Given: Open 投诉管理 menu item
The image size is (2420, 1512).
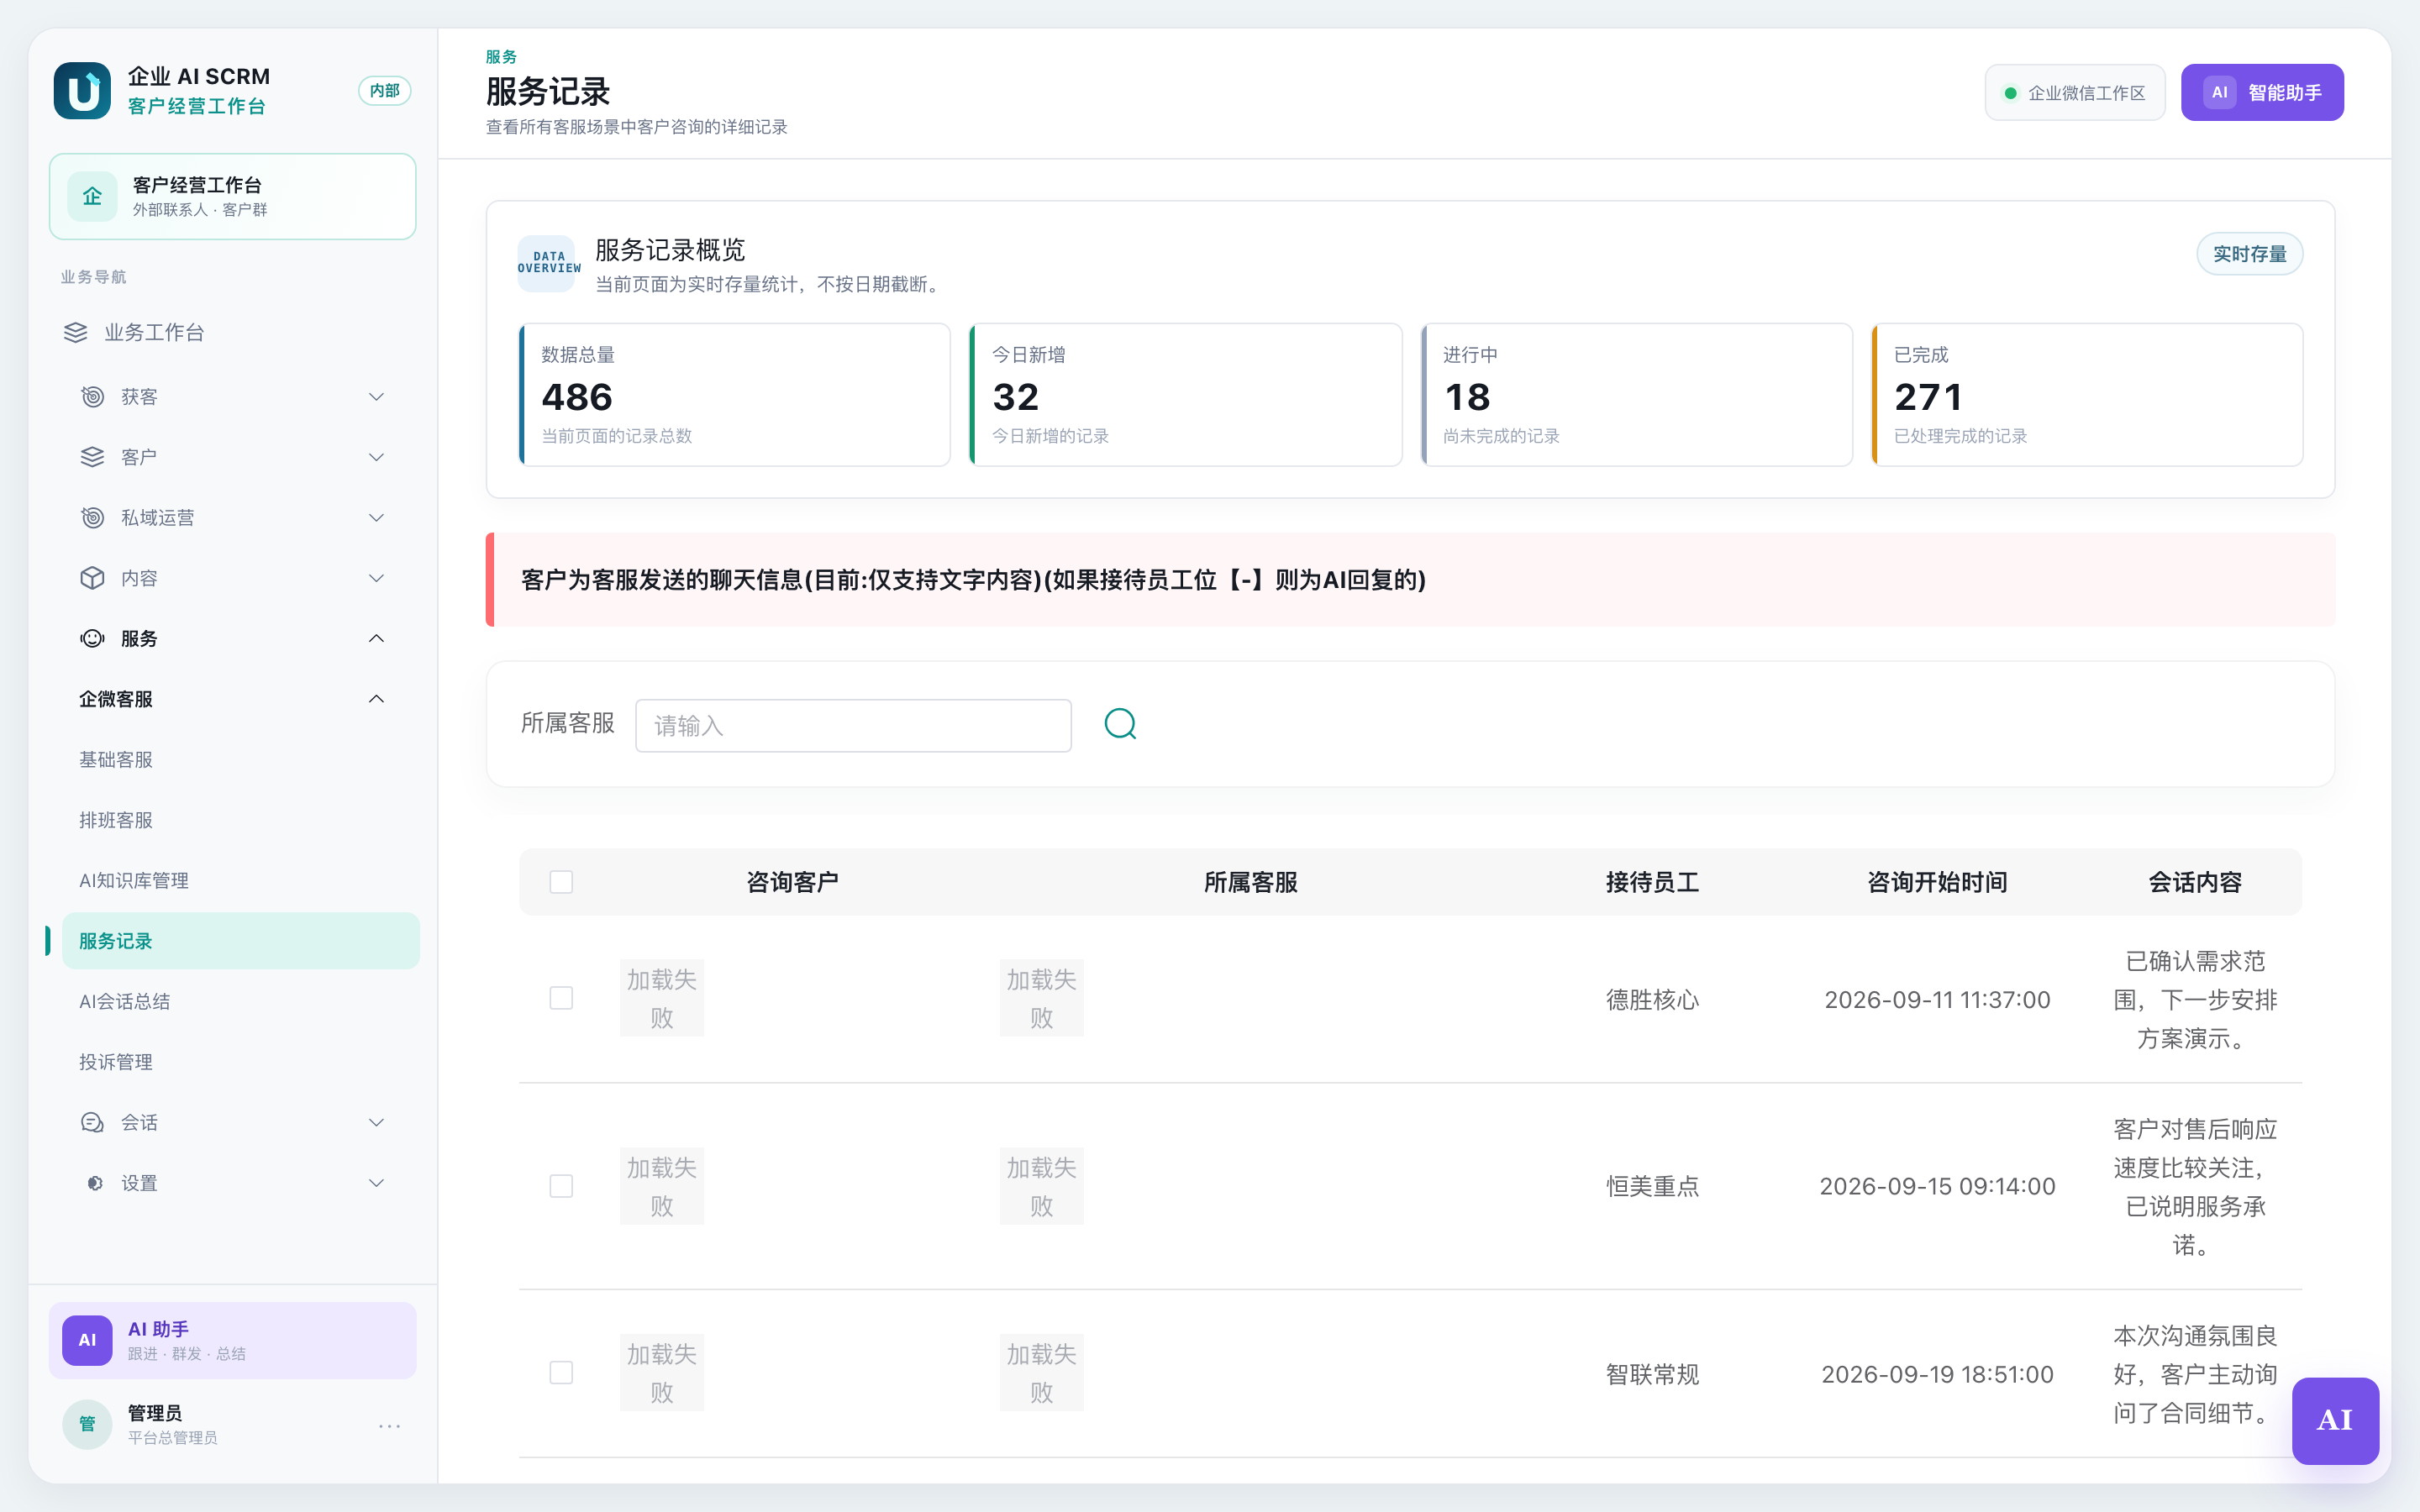Looking at the screenshot, I should 240,1062.
